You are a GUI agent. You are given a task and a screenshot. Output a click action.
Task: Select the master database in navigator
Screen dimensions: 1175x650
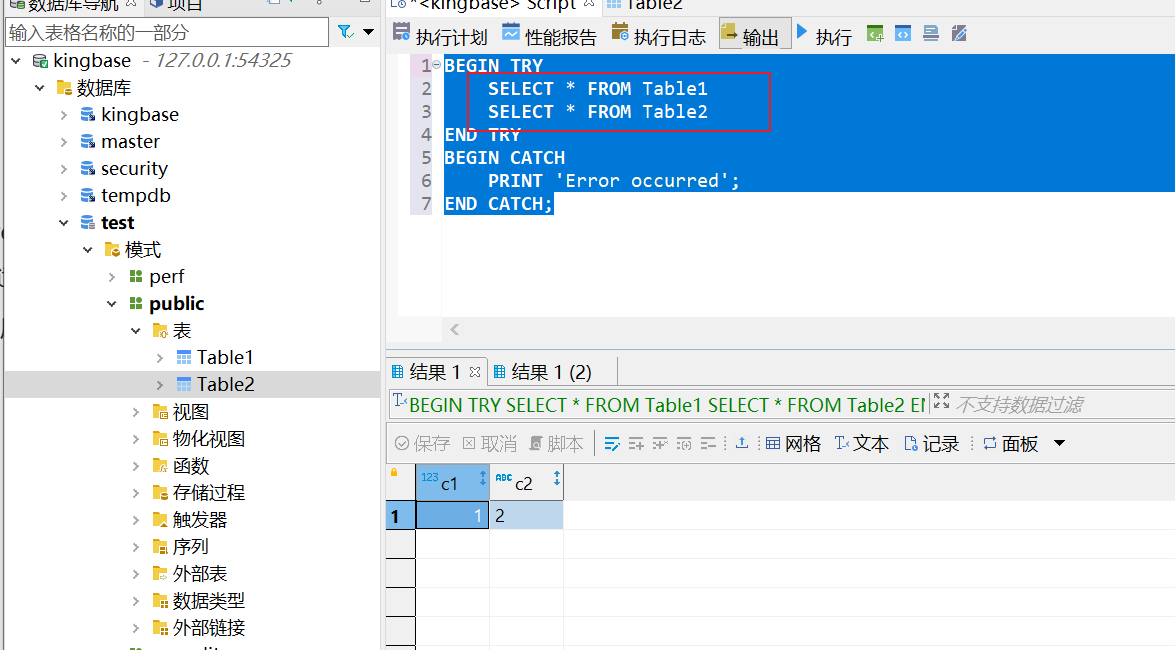130,142
